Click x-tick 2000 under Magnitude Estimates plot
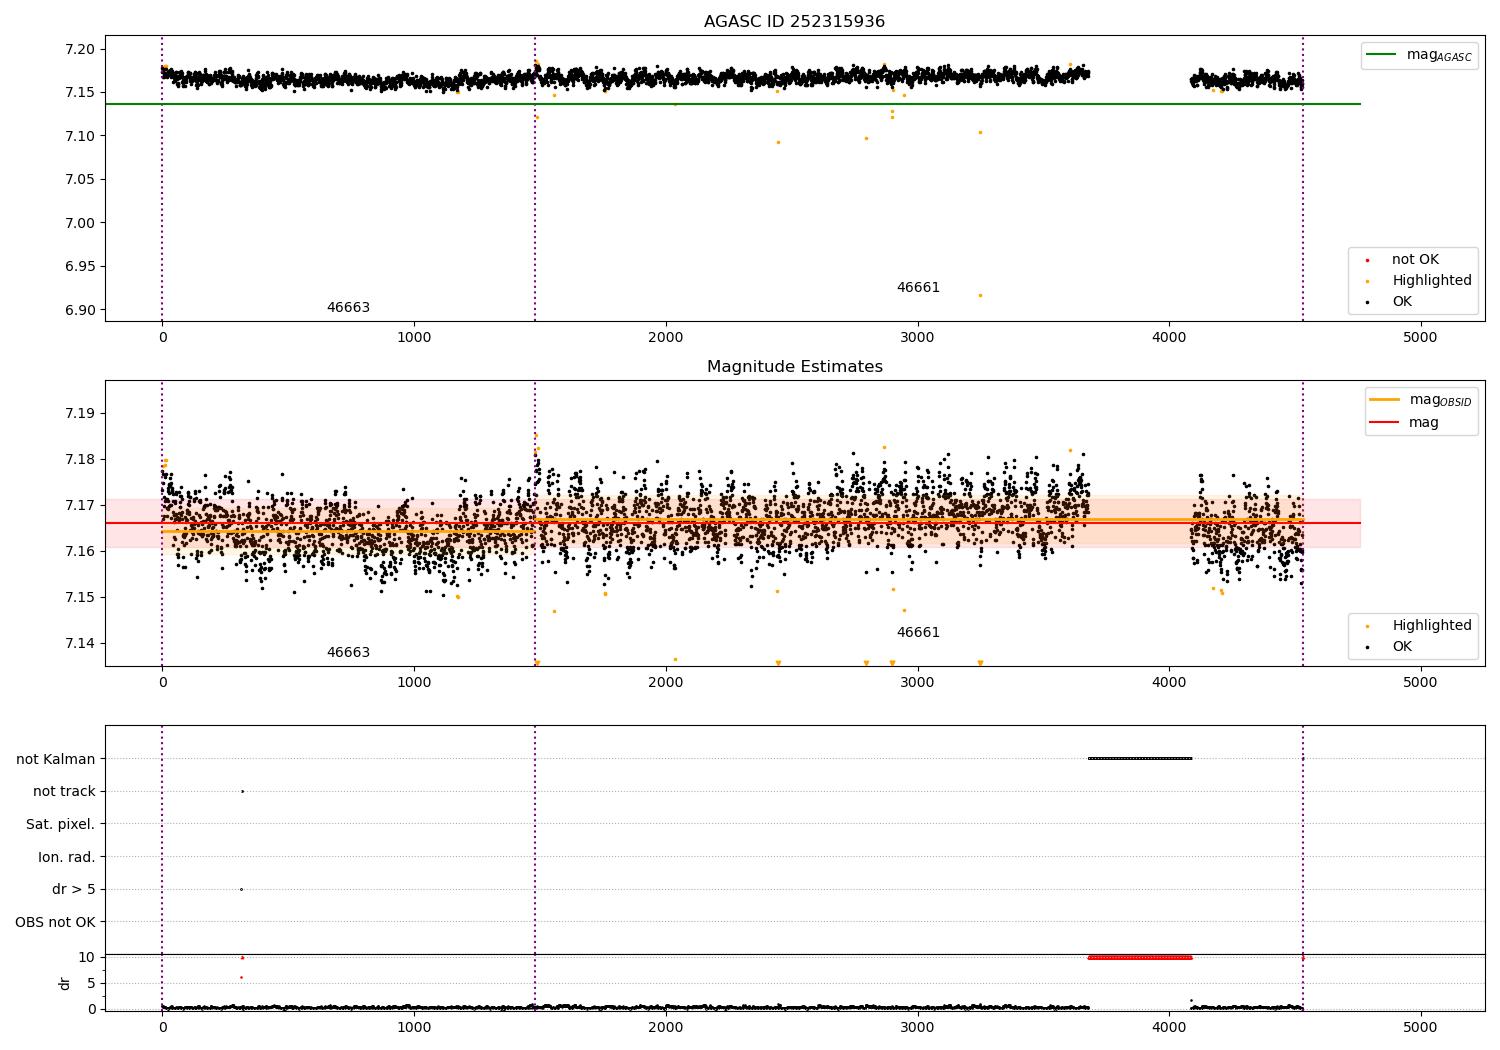1500x1050 pixels. point(666,682)
